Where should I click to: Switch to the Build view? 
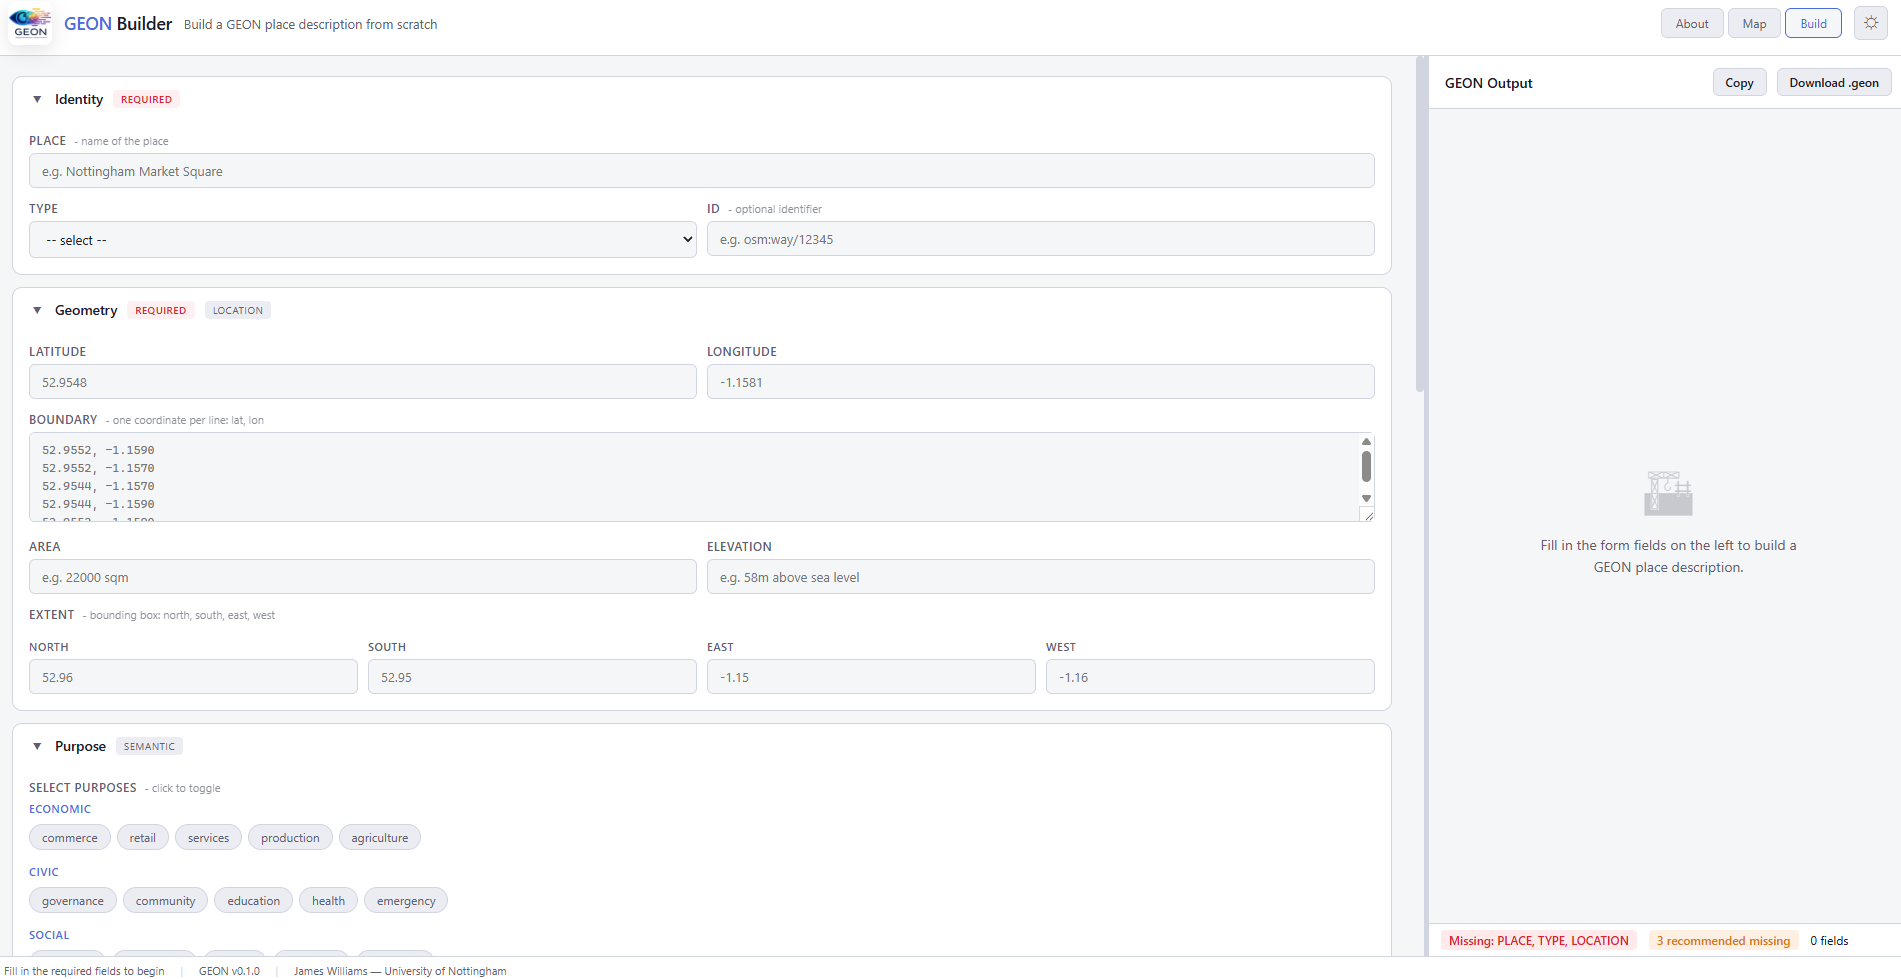(1813, 23)
